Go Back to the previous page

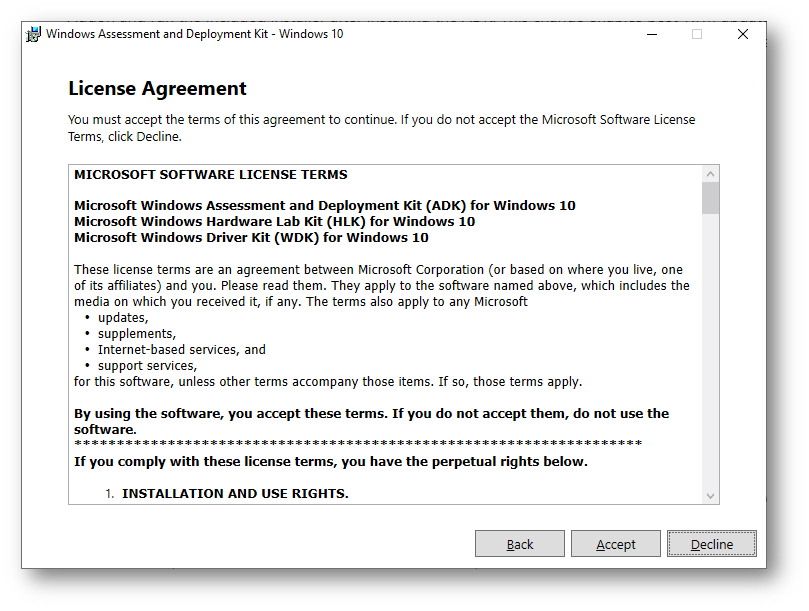520,544
